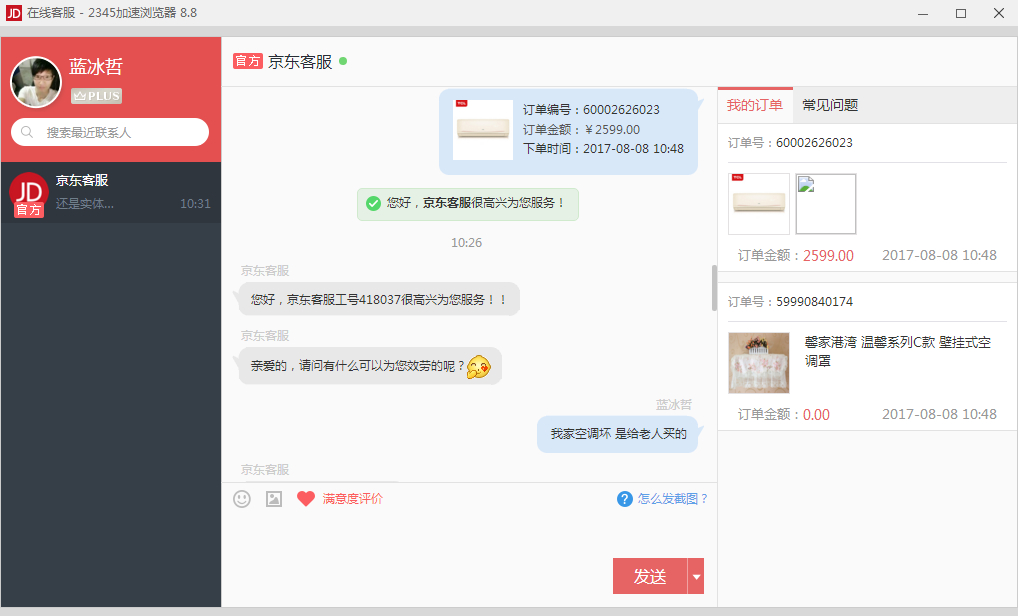Viewport: 1018px width, 616px height.
Task: Click the 官方 badge in chat header
Action: tap(247, 61)
